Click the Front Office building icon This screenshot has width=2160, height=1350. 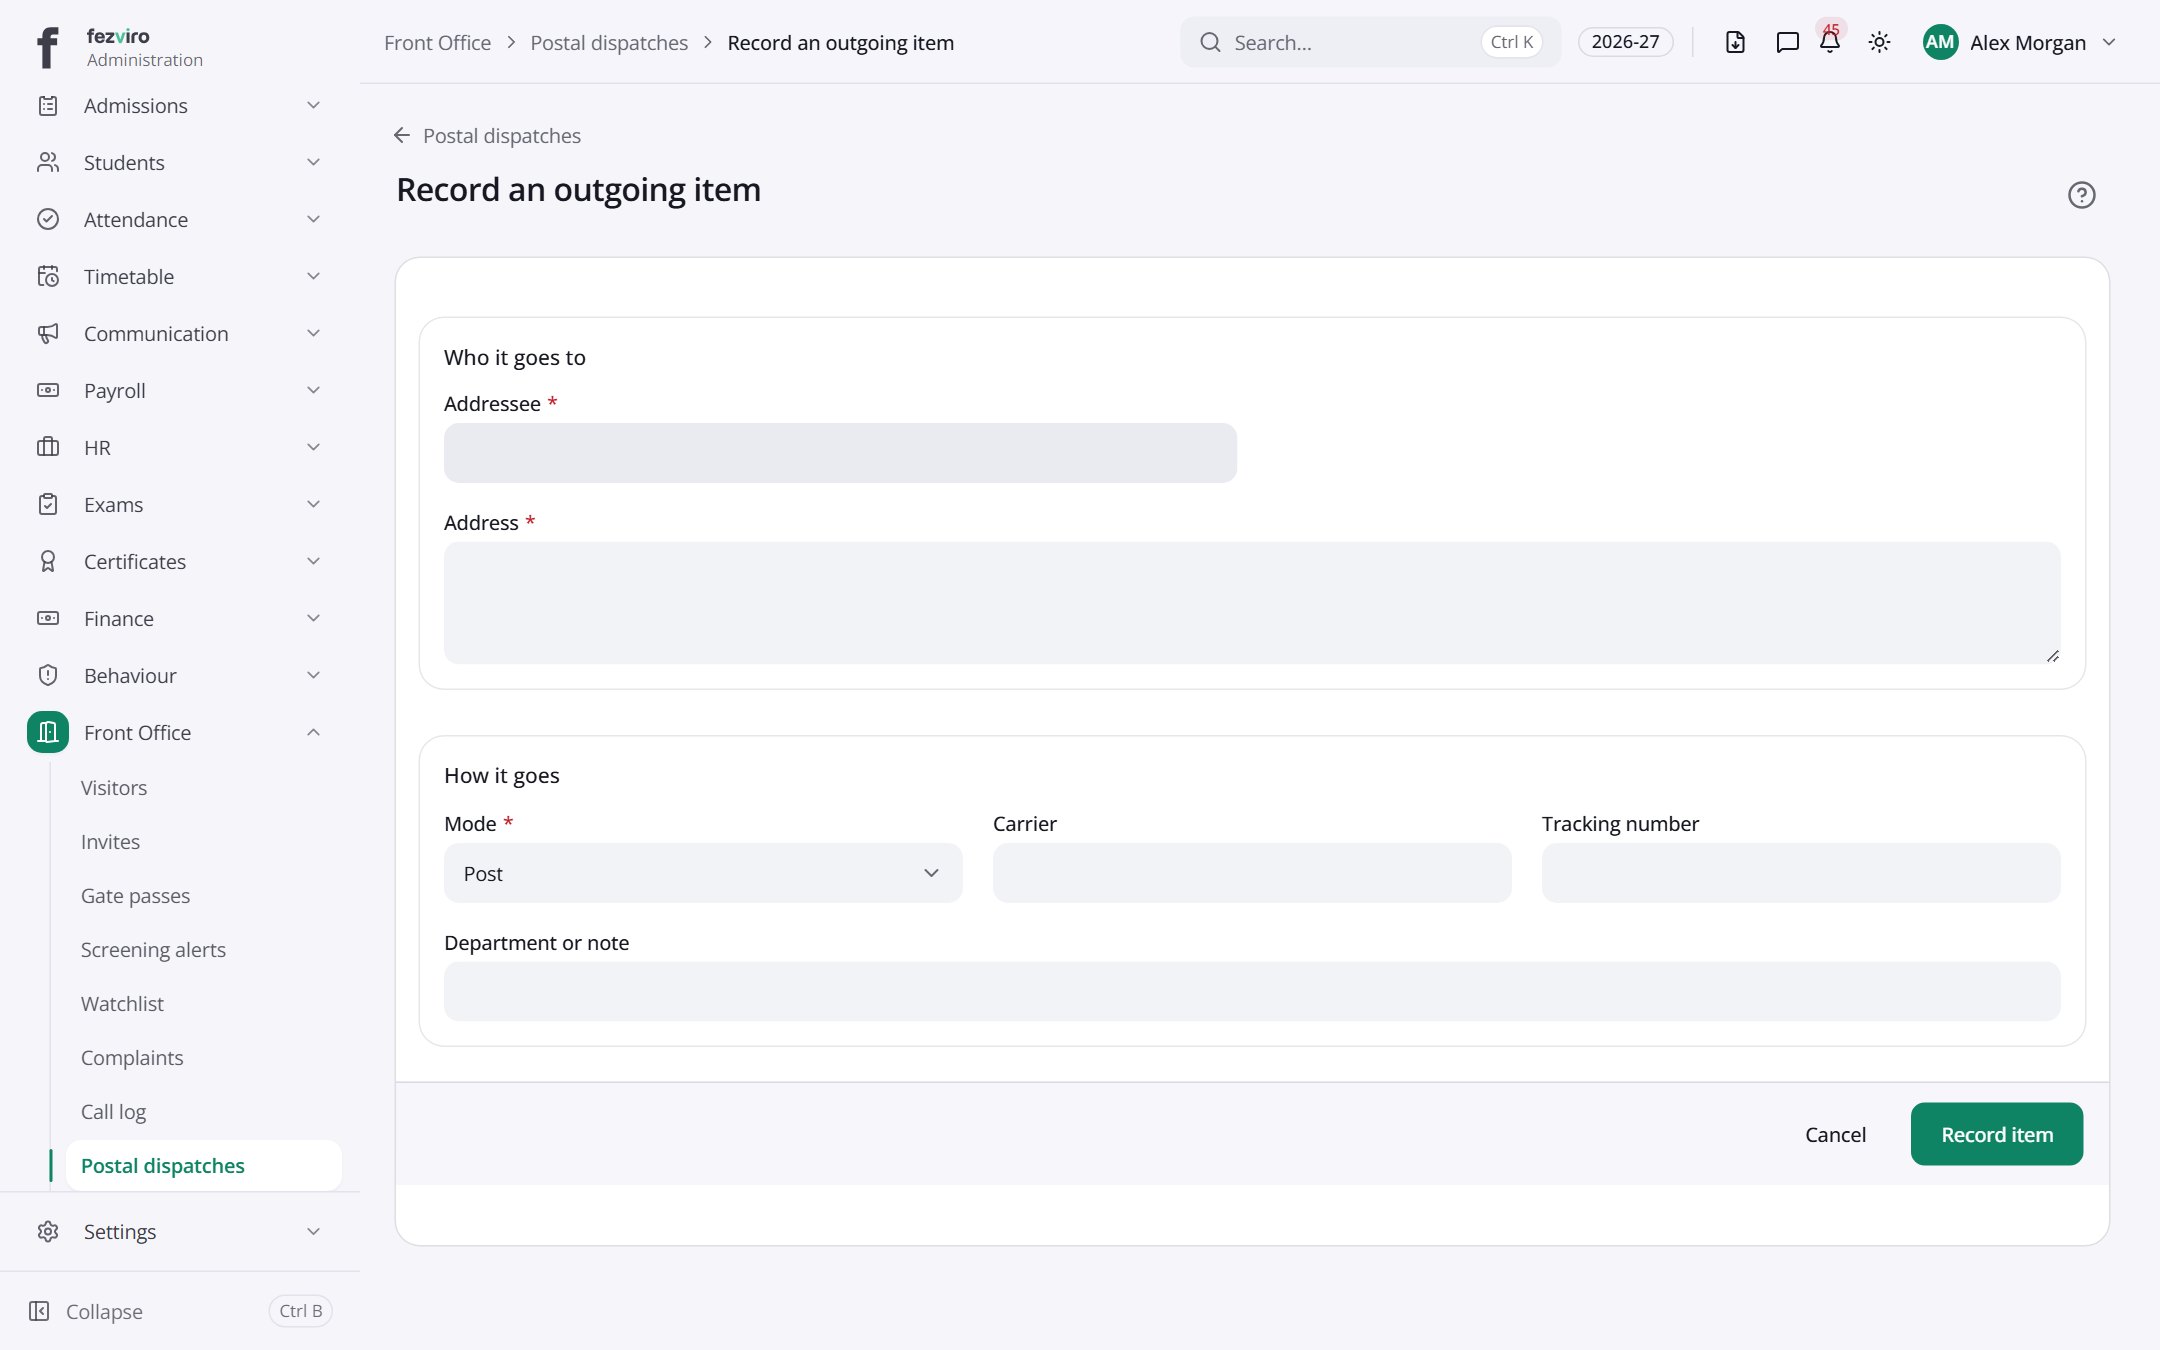(x=48, y=732)
